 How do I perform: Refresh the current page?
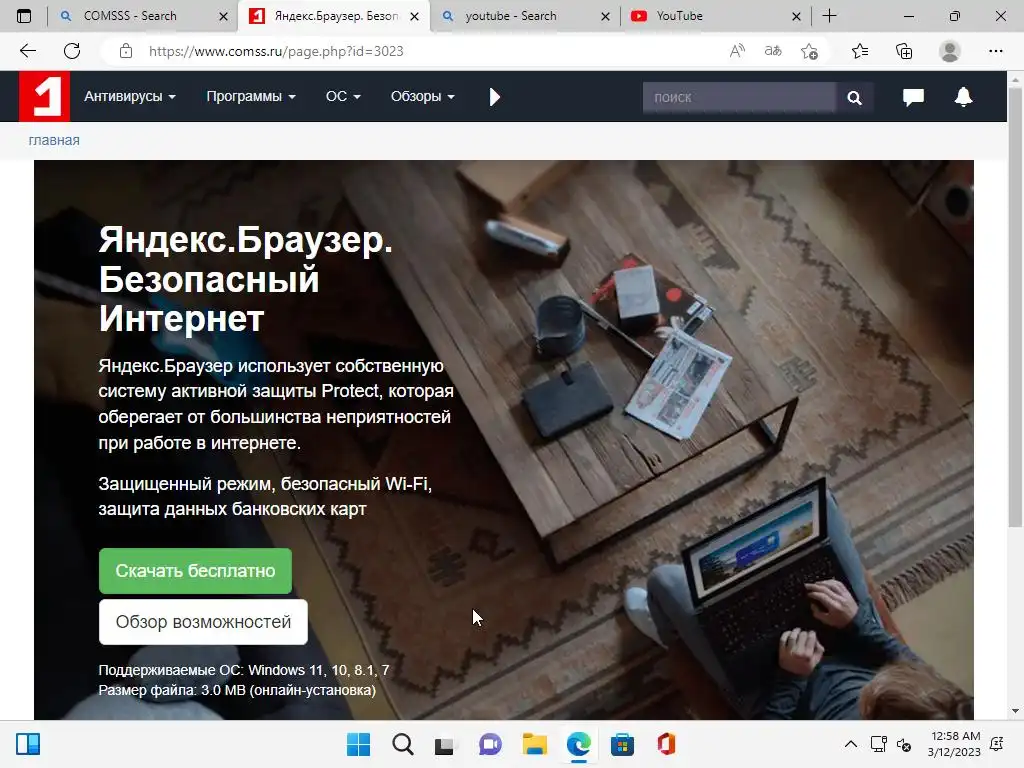(x=72, y=51)
